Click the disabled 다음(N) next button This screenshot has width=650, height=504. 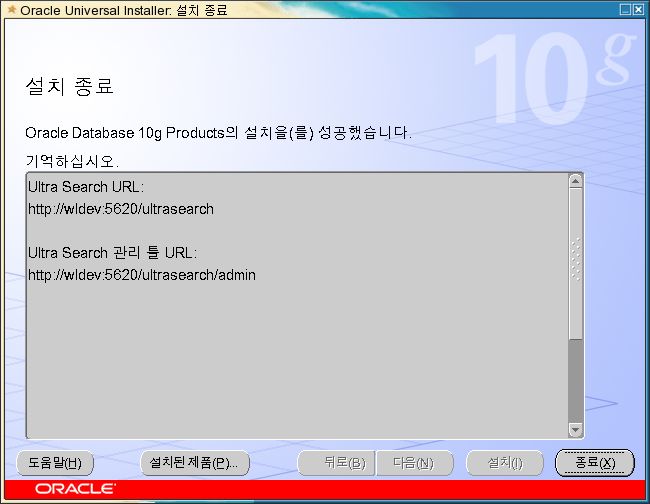[414, 463]
